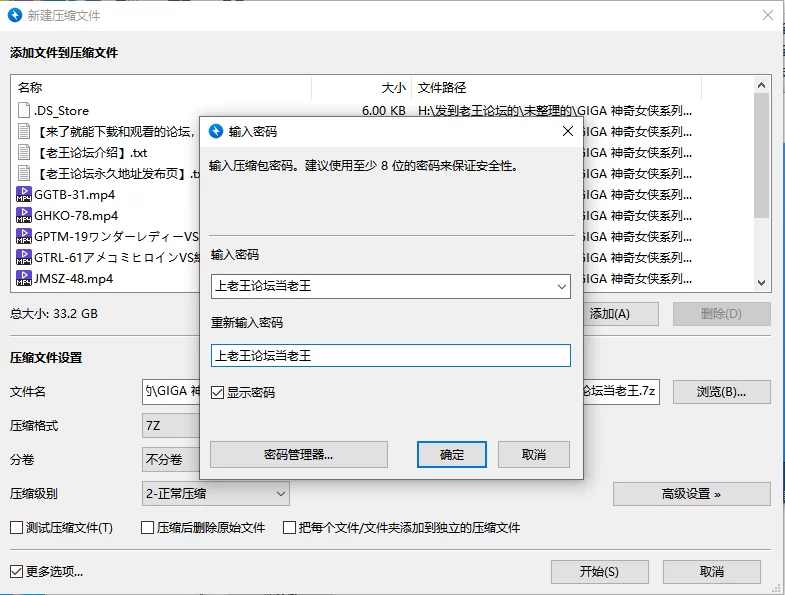Open the 压缩格式 7Z dropdown
The image size is (785, 595).
click(171, 426)
